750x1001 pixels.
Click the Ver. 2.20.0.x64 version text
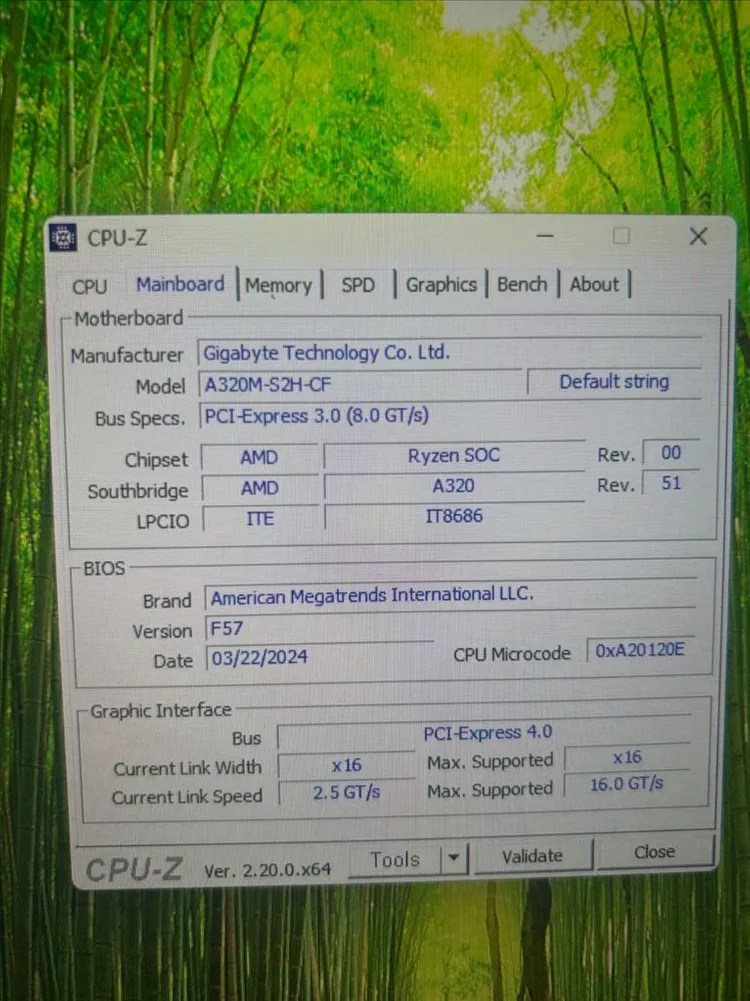(267, 869)
